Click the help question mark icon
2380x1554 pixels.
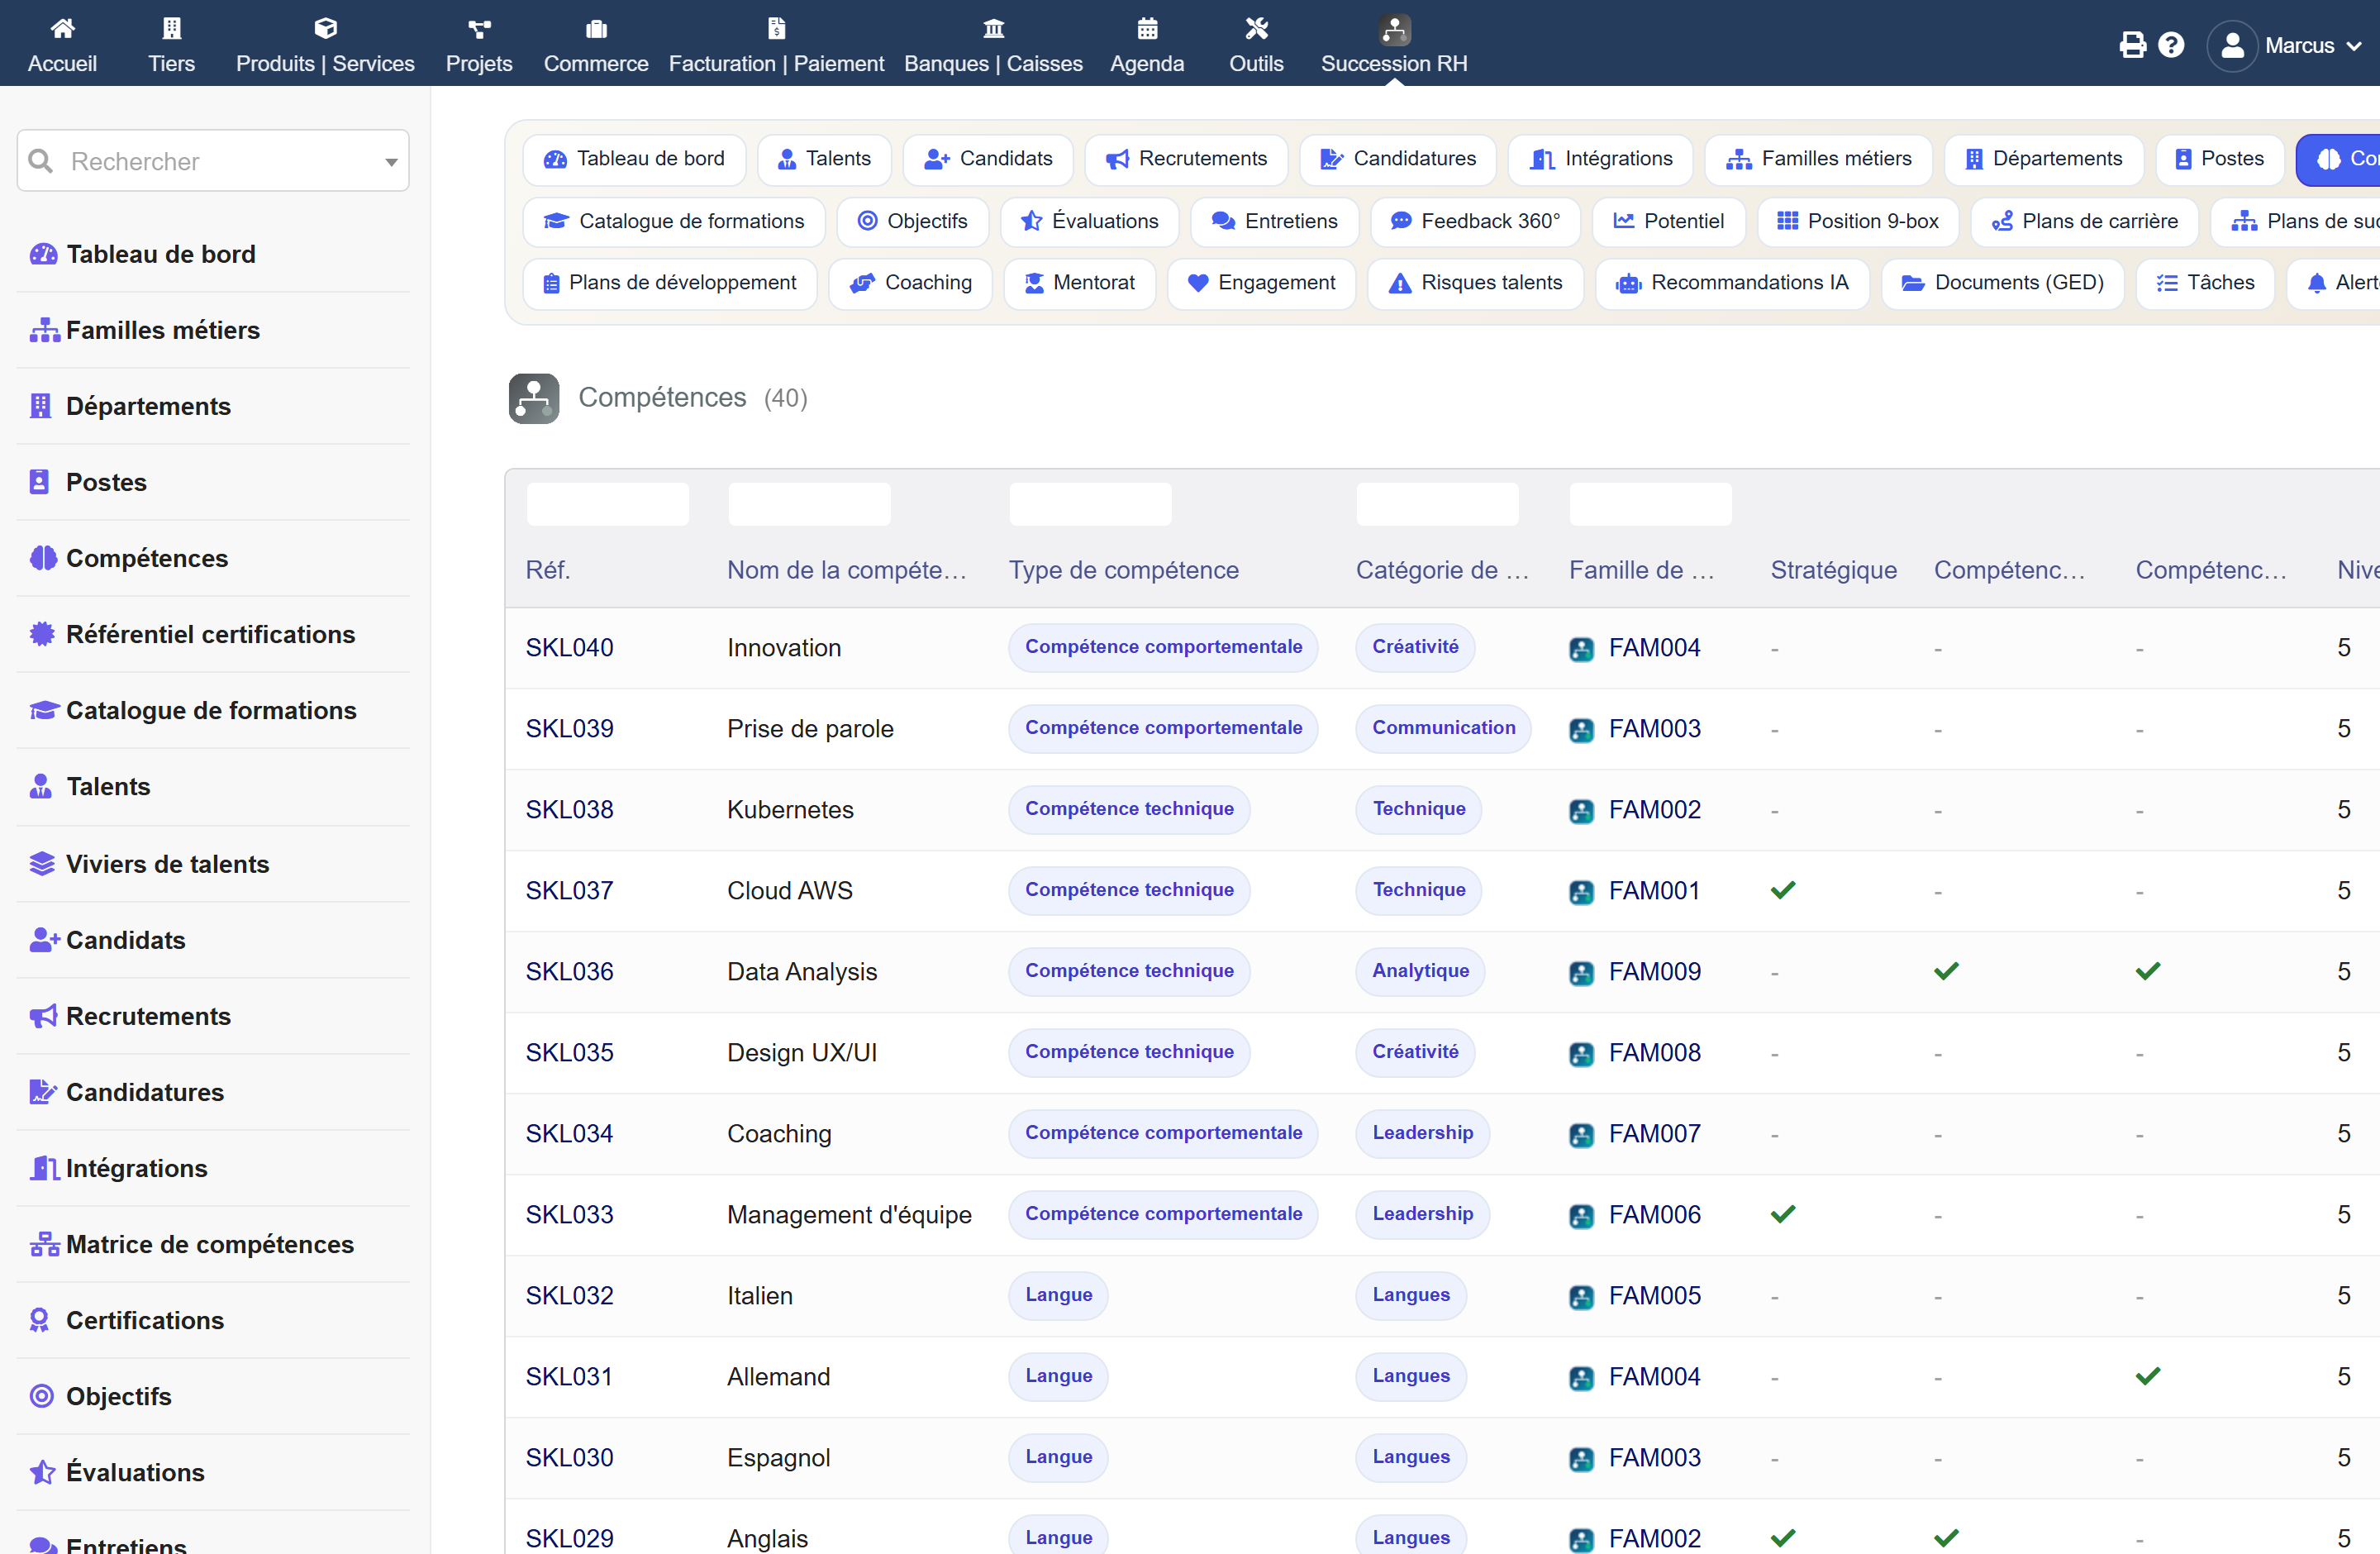click(x=2171, y=45)
